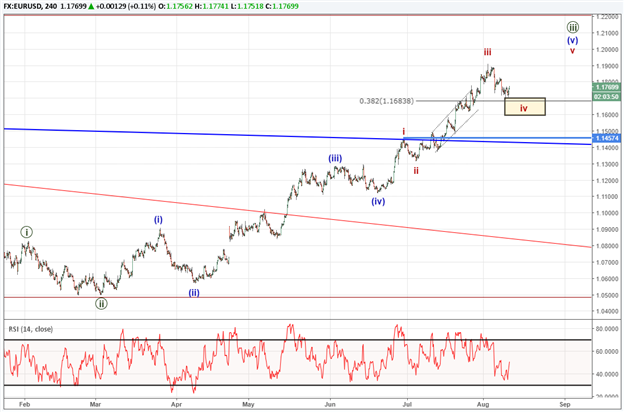Click the red v wave label

click(x=572, y=51)
